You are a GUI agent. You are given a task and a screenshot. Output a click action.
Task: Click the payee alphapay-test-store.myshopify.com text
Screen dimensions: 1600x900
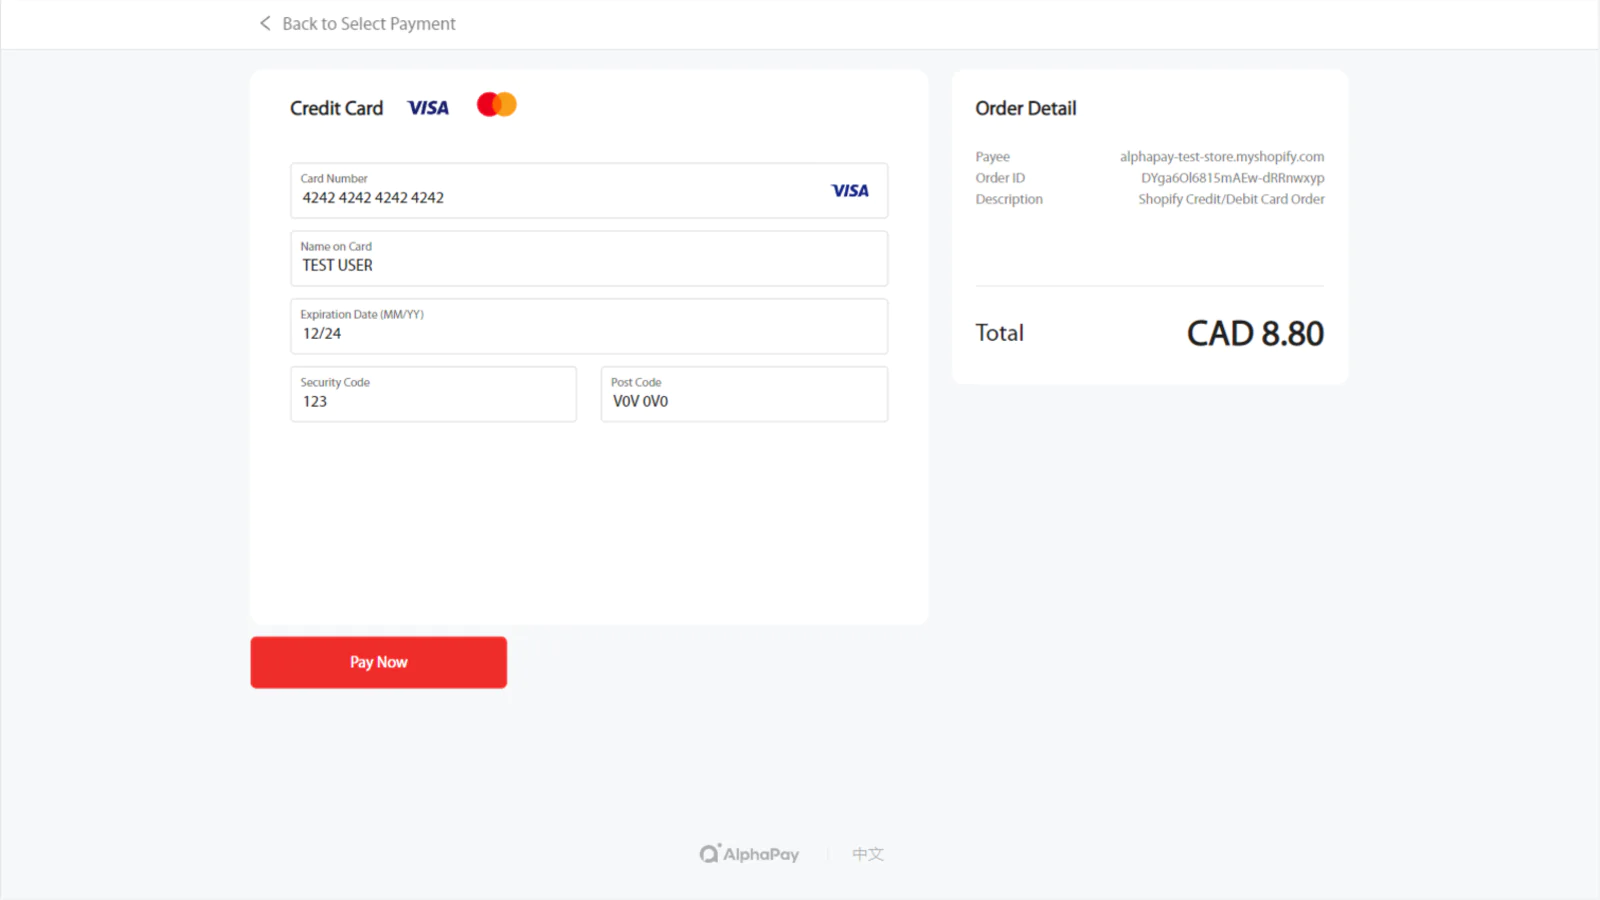pyautogui.click(x=1222, y=157)
